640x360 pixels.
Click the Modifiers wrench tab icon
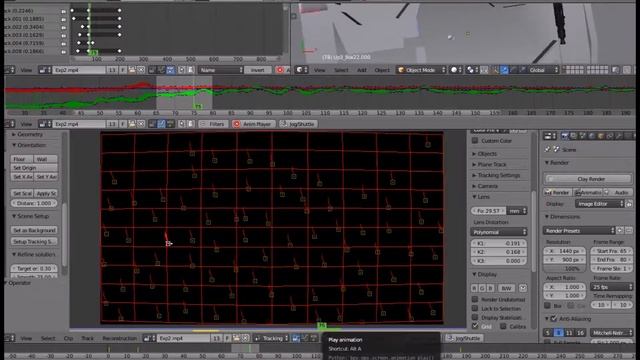coord(618,136)
